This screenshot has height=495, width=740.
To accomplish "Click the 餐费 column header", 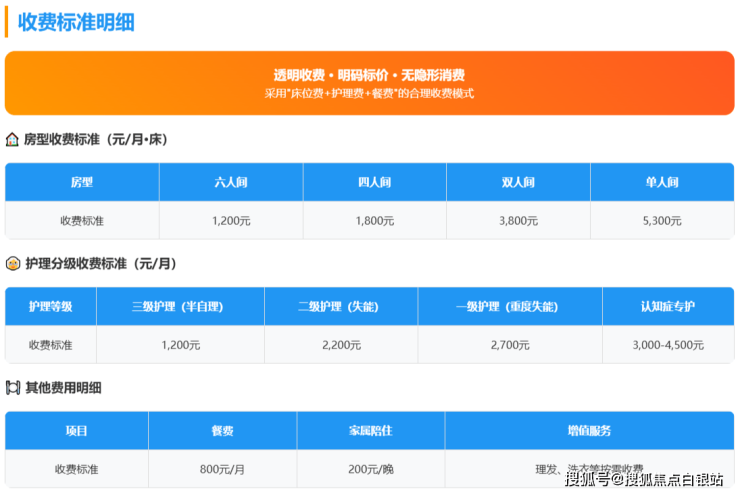I will coord(222,430).
